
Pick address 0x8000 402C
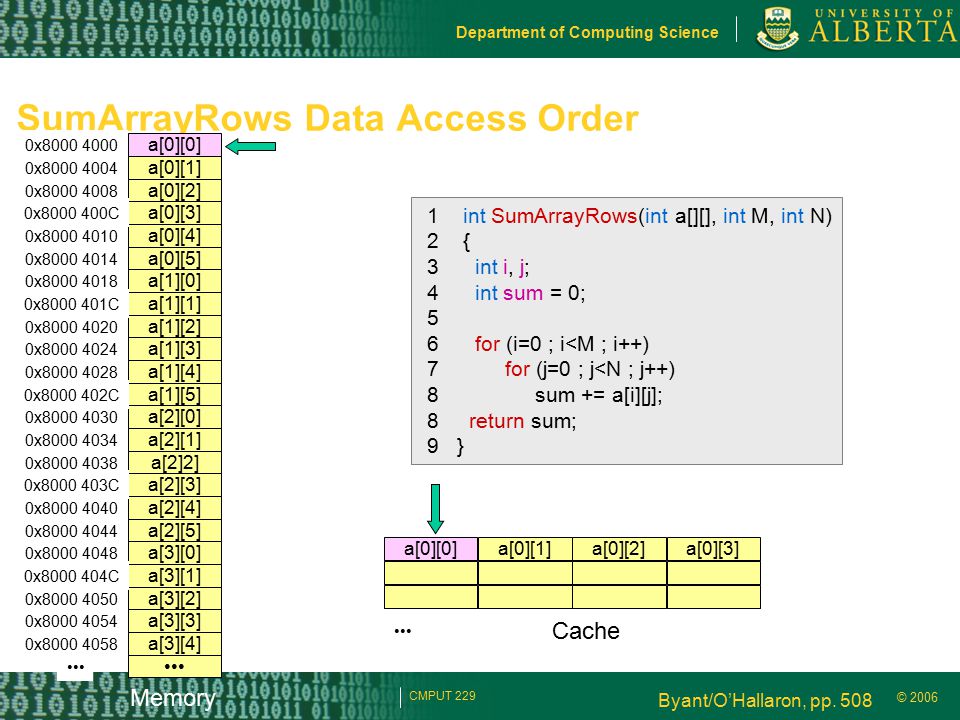(x=72, y=394)
